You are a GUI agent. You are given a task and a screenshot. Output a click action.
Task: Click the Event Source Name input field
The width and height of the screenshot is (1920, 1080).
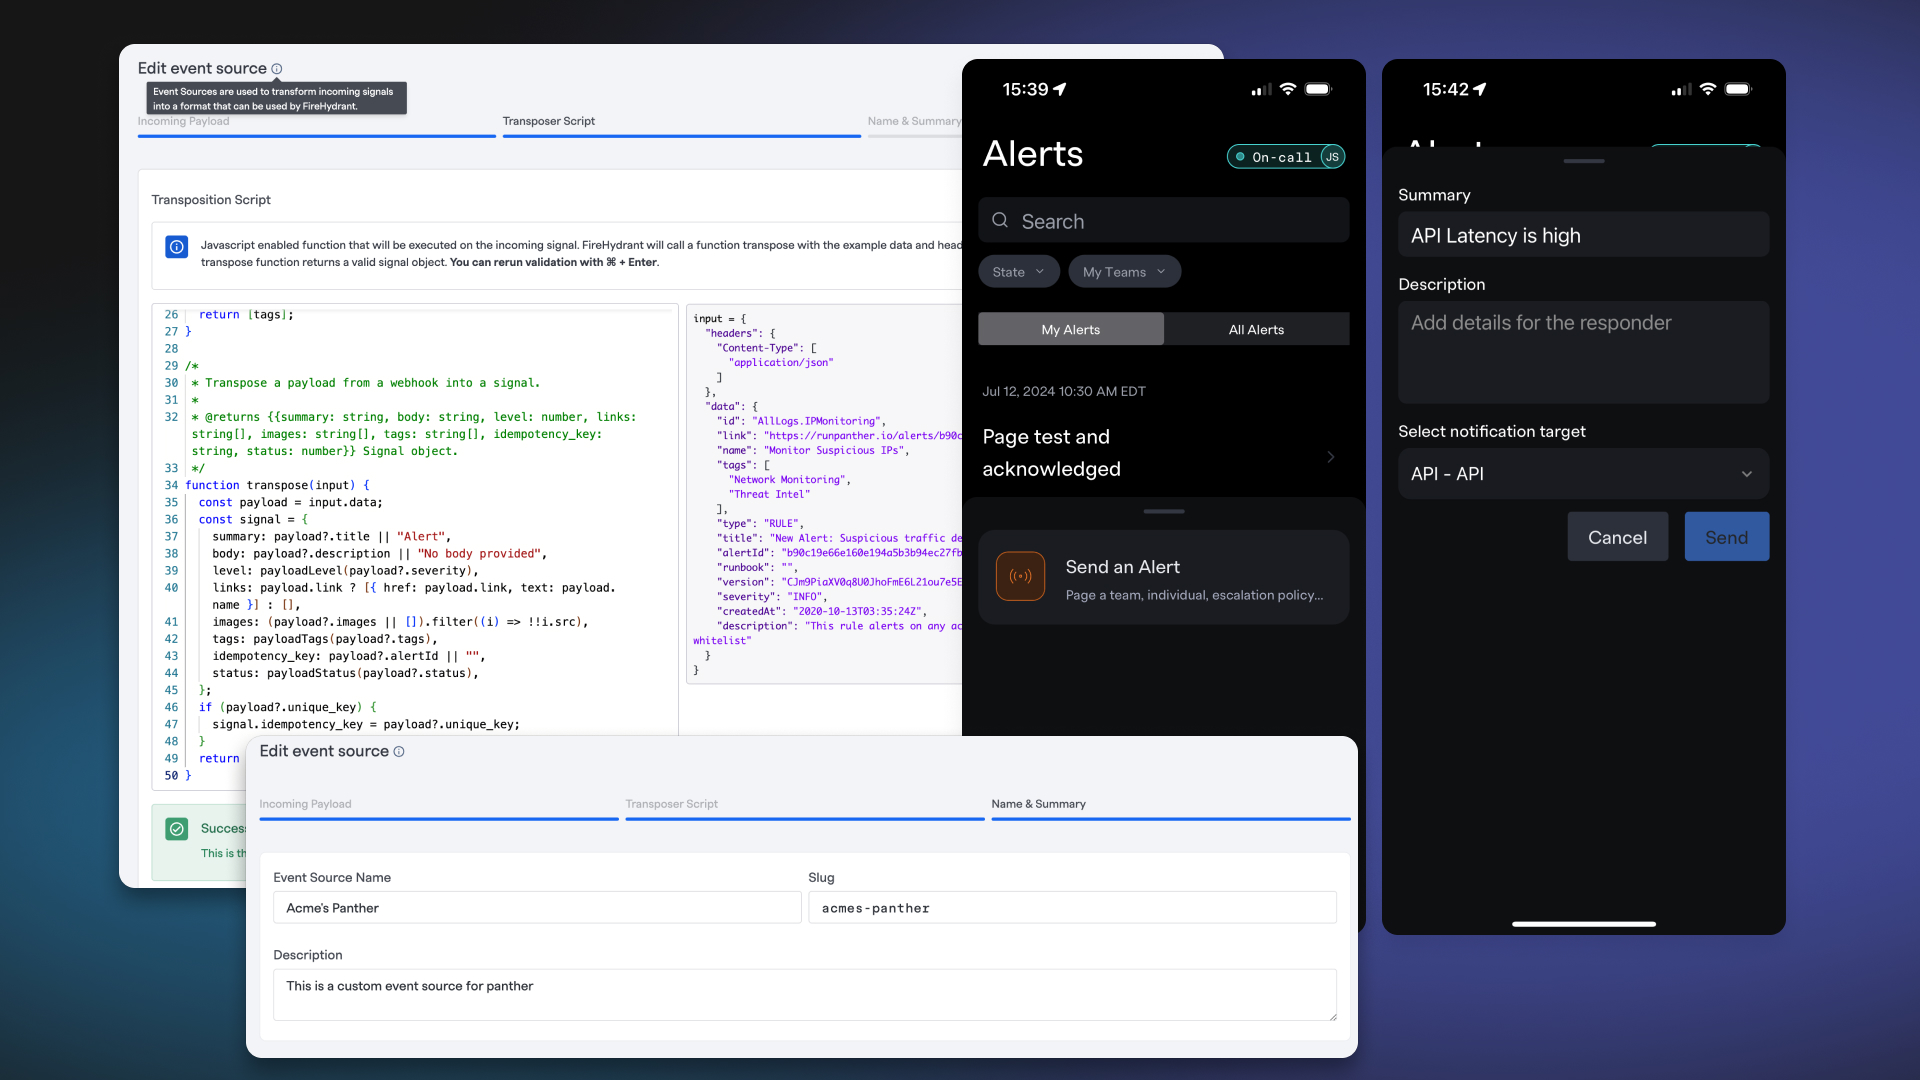tap(536, 907)
